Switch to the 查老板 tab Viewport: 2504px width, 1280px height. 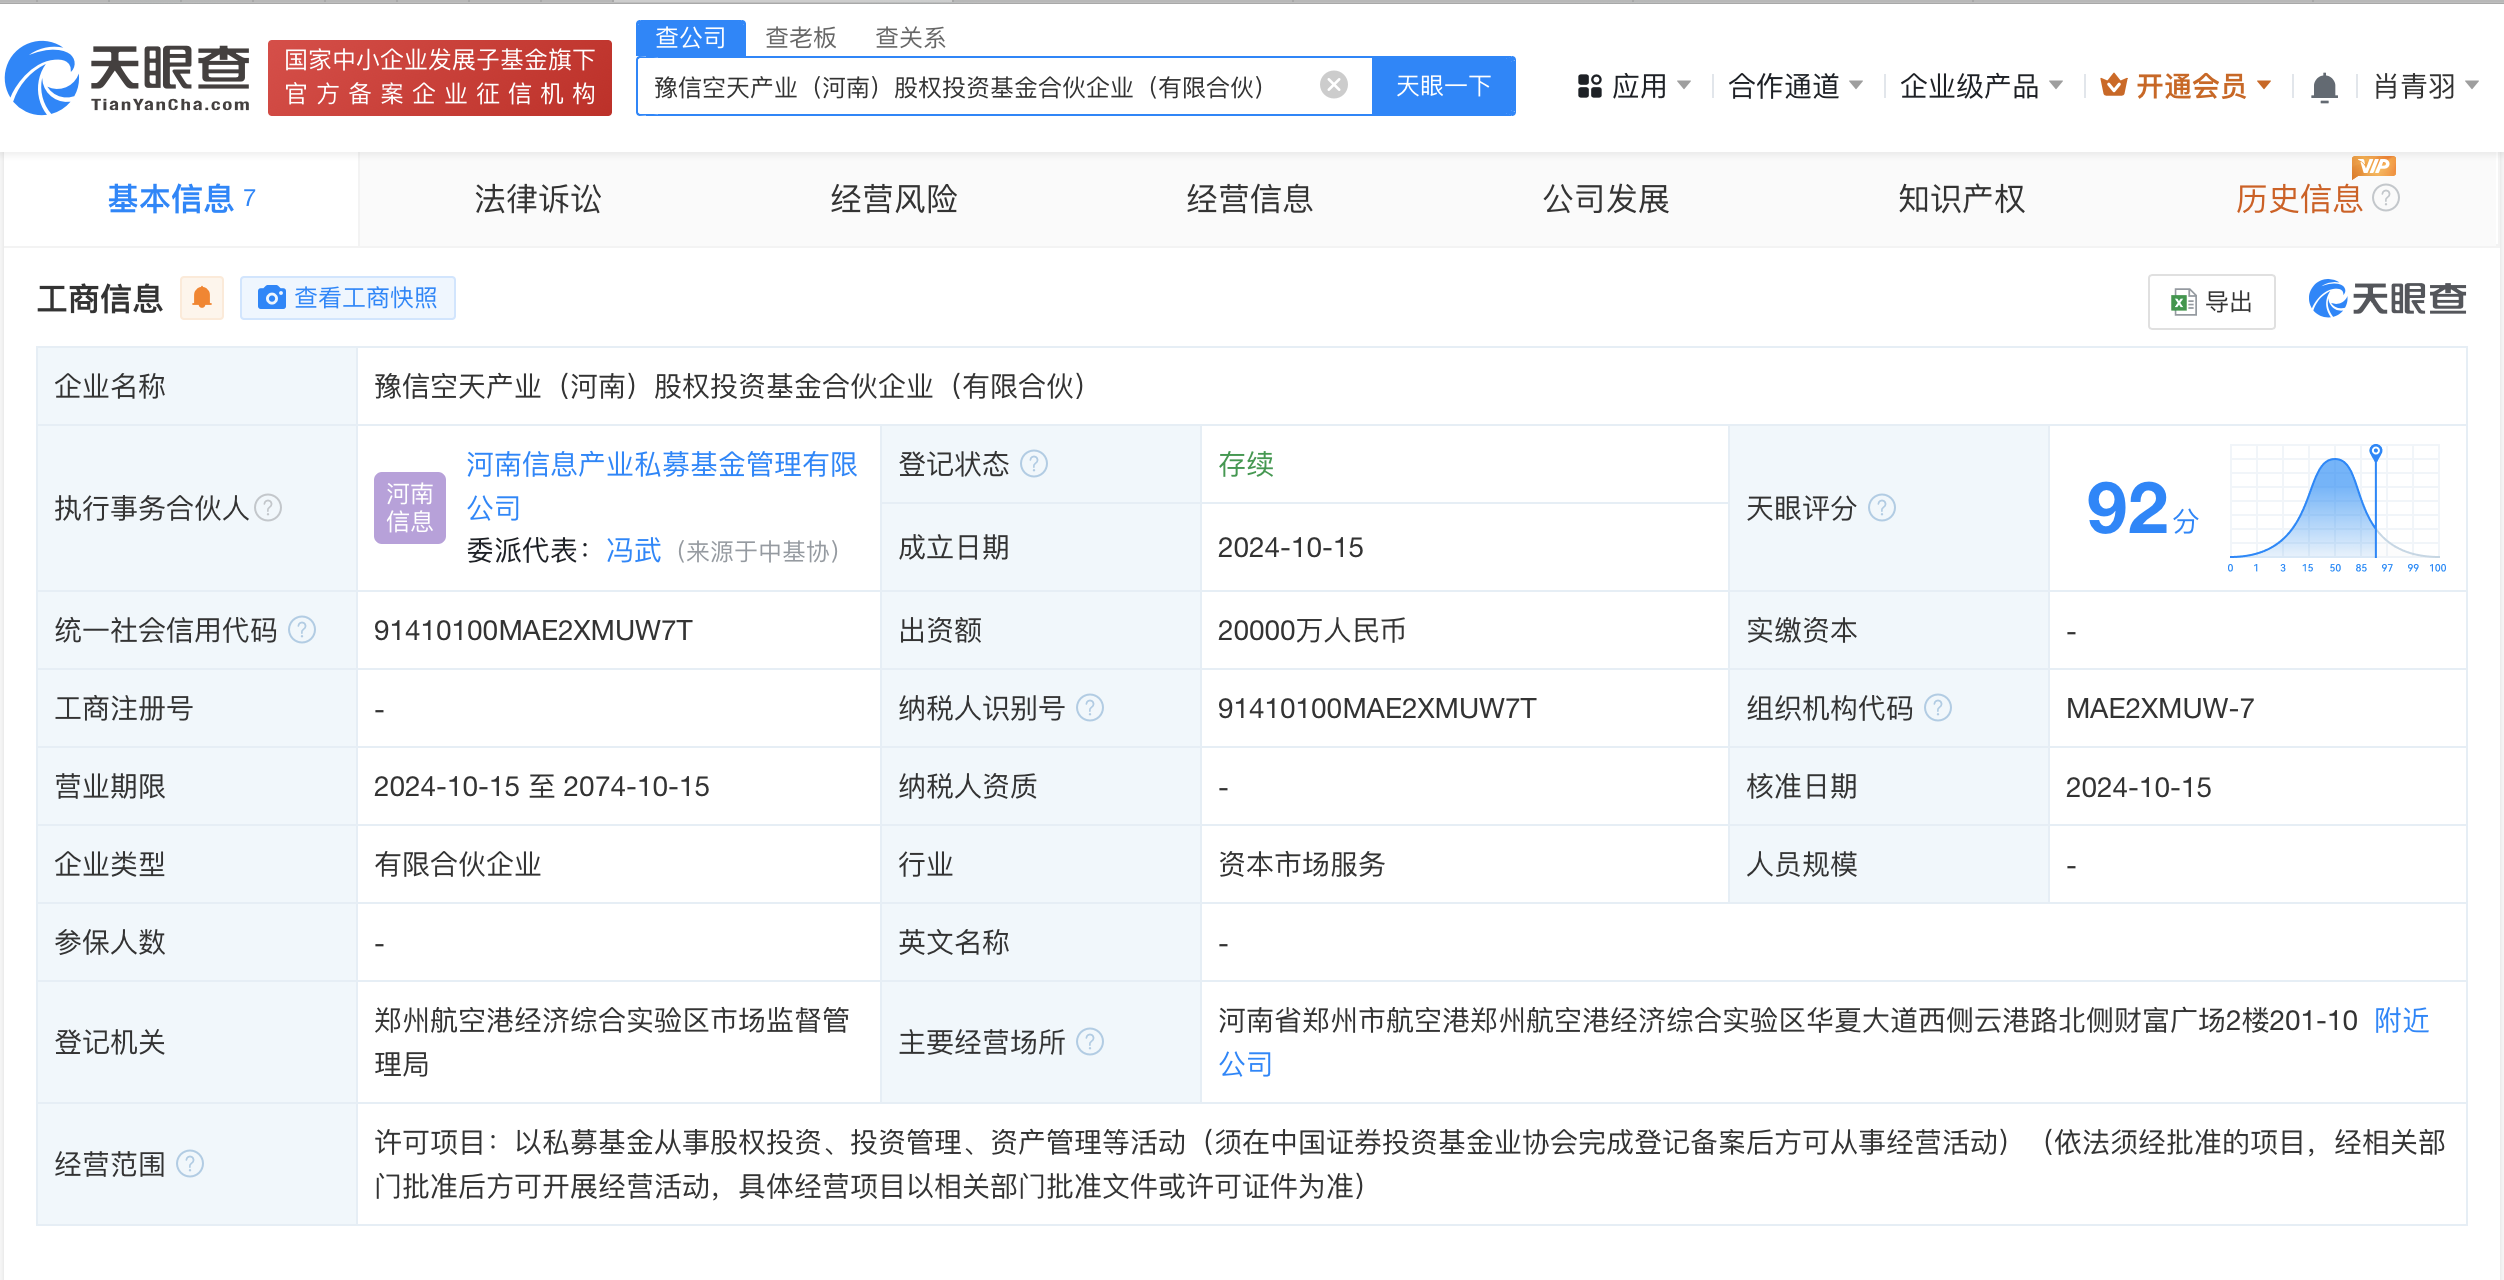(802, 37)
